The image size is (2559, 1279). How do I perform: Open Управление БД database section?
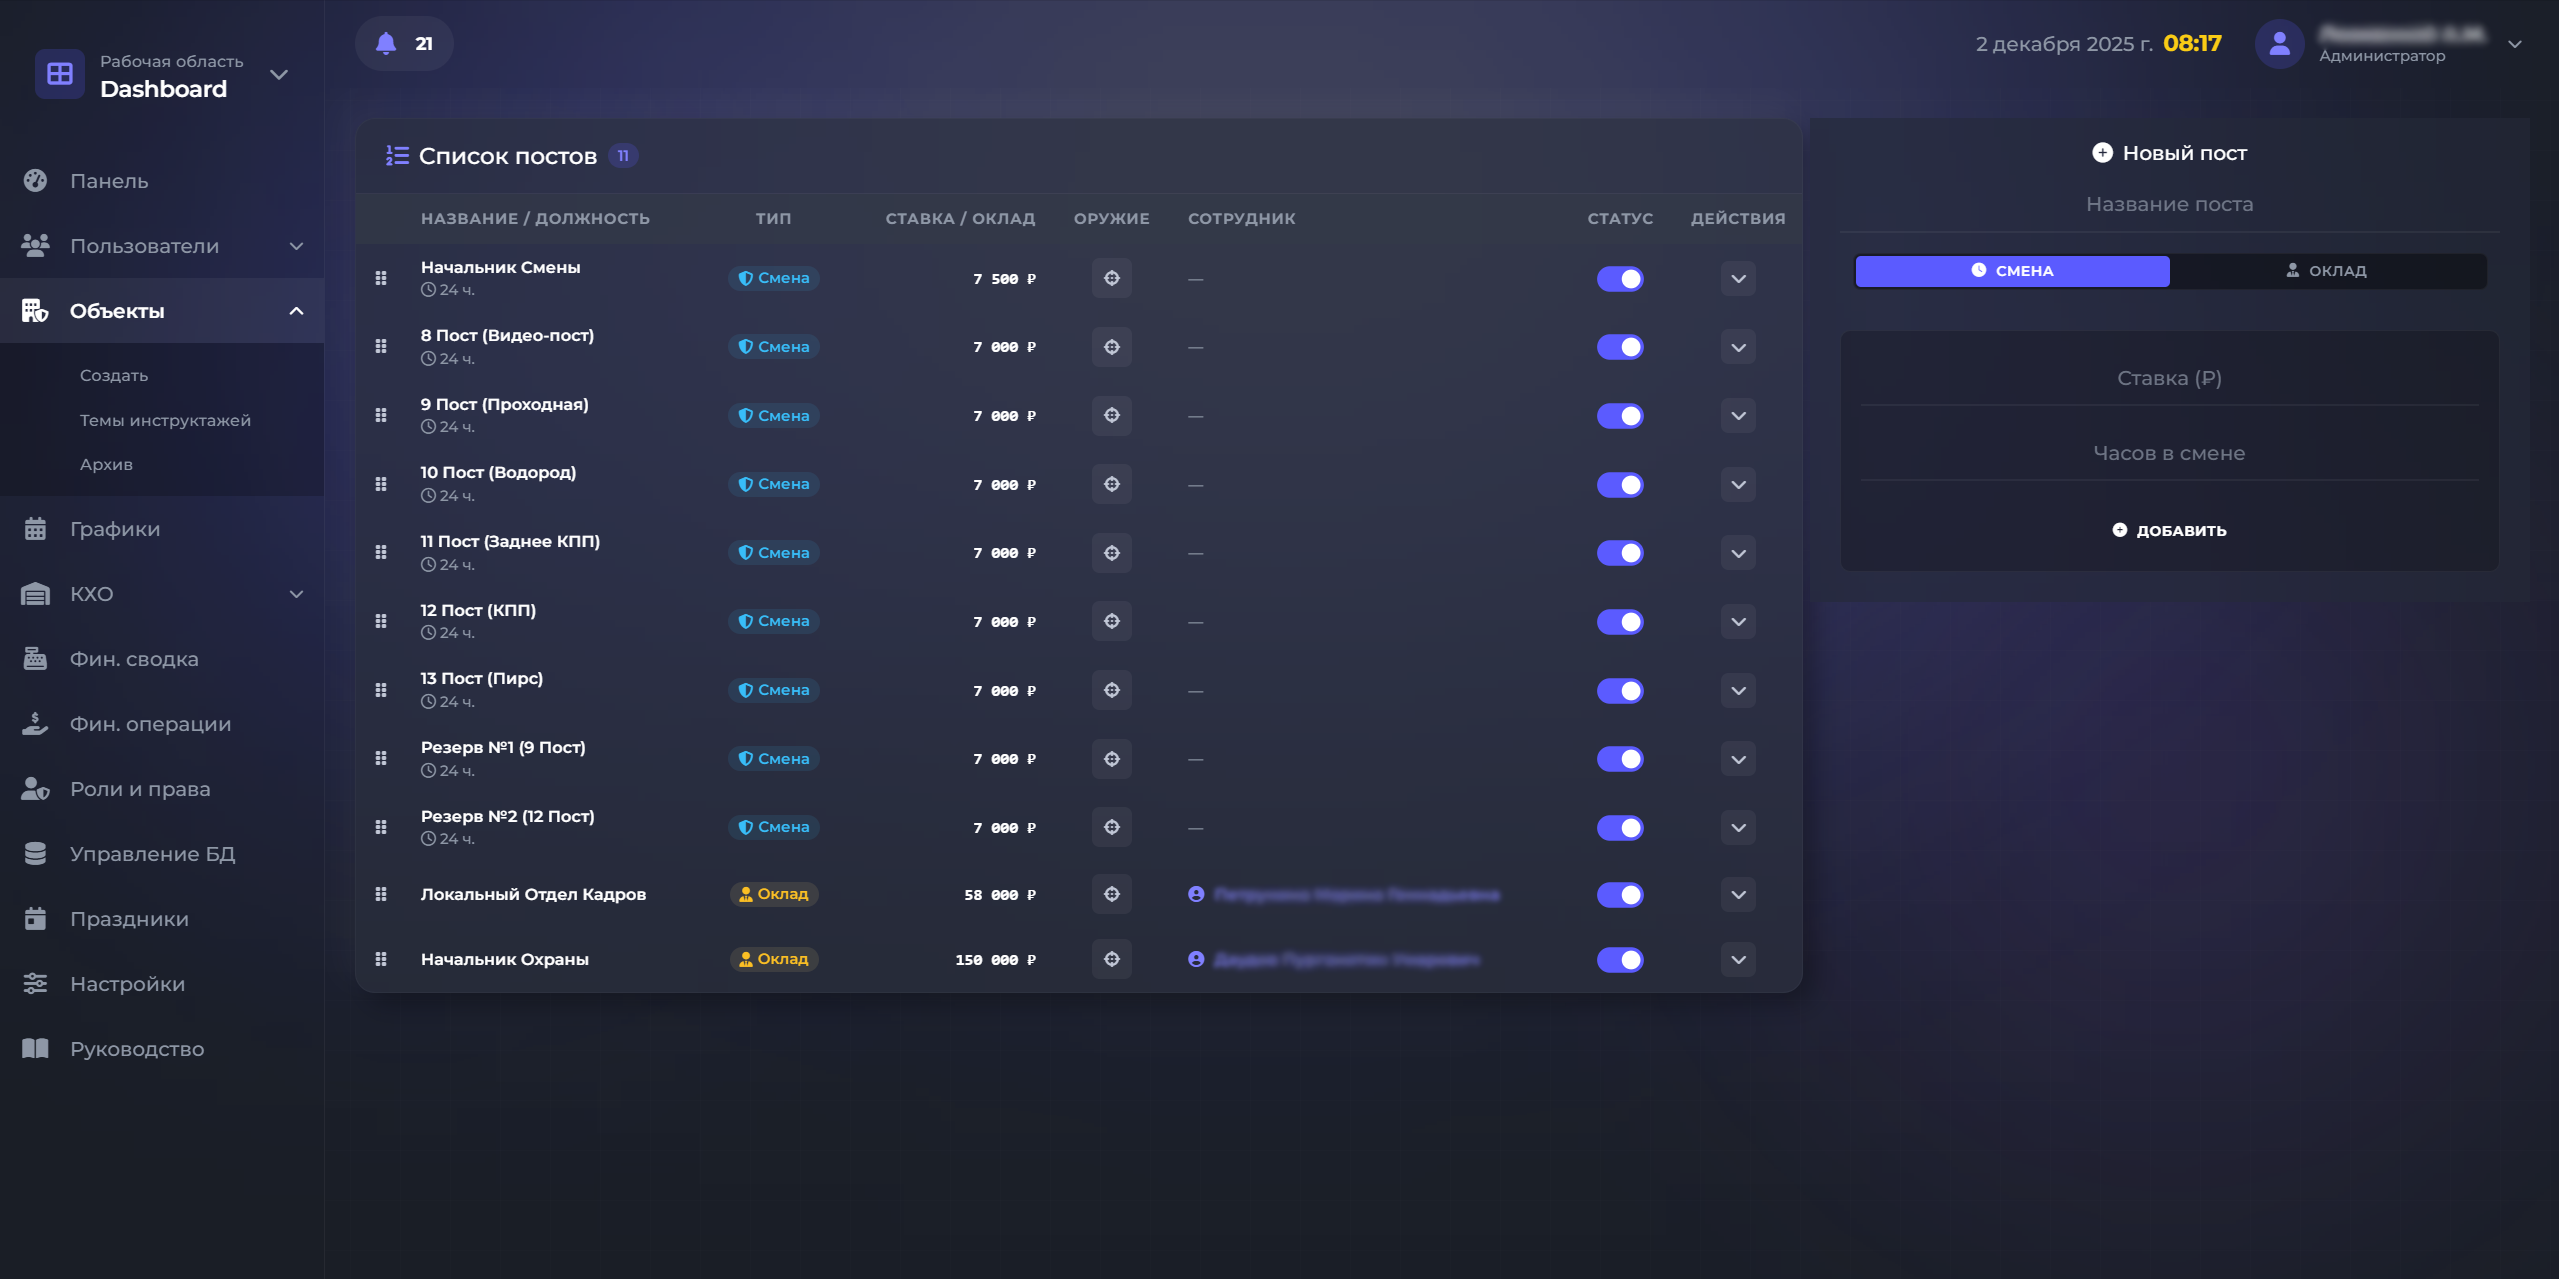(152, 854)
